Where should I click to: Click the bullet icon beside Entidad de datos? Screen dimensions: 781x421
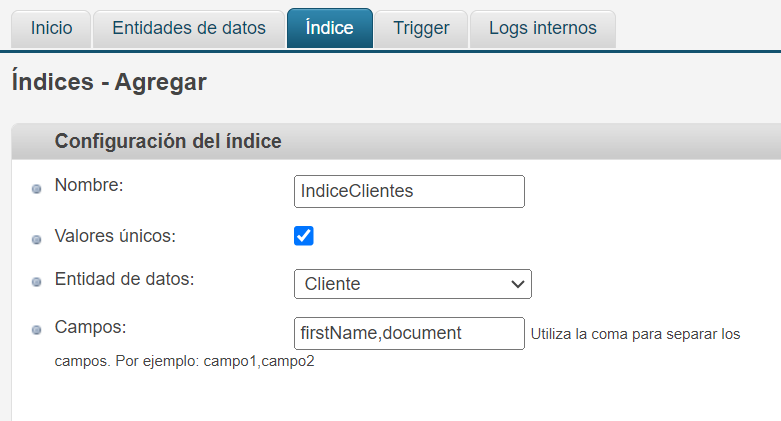pos(37,282)
